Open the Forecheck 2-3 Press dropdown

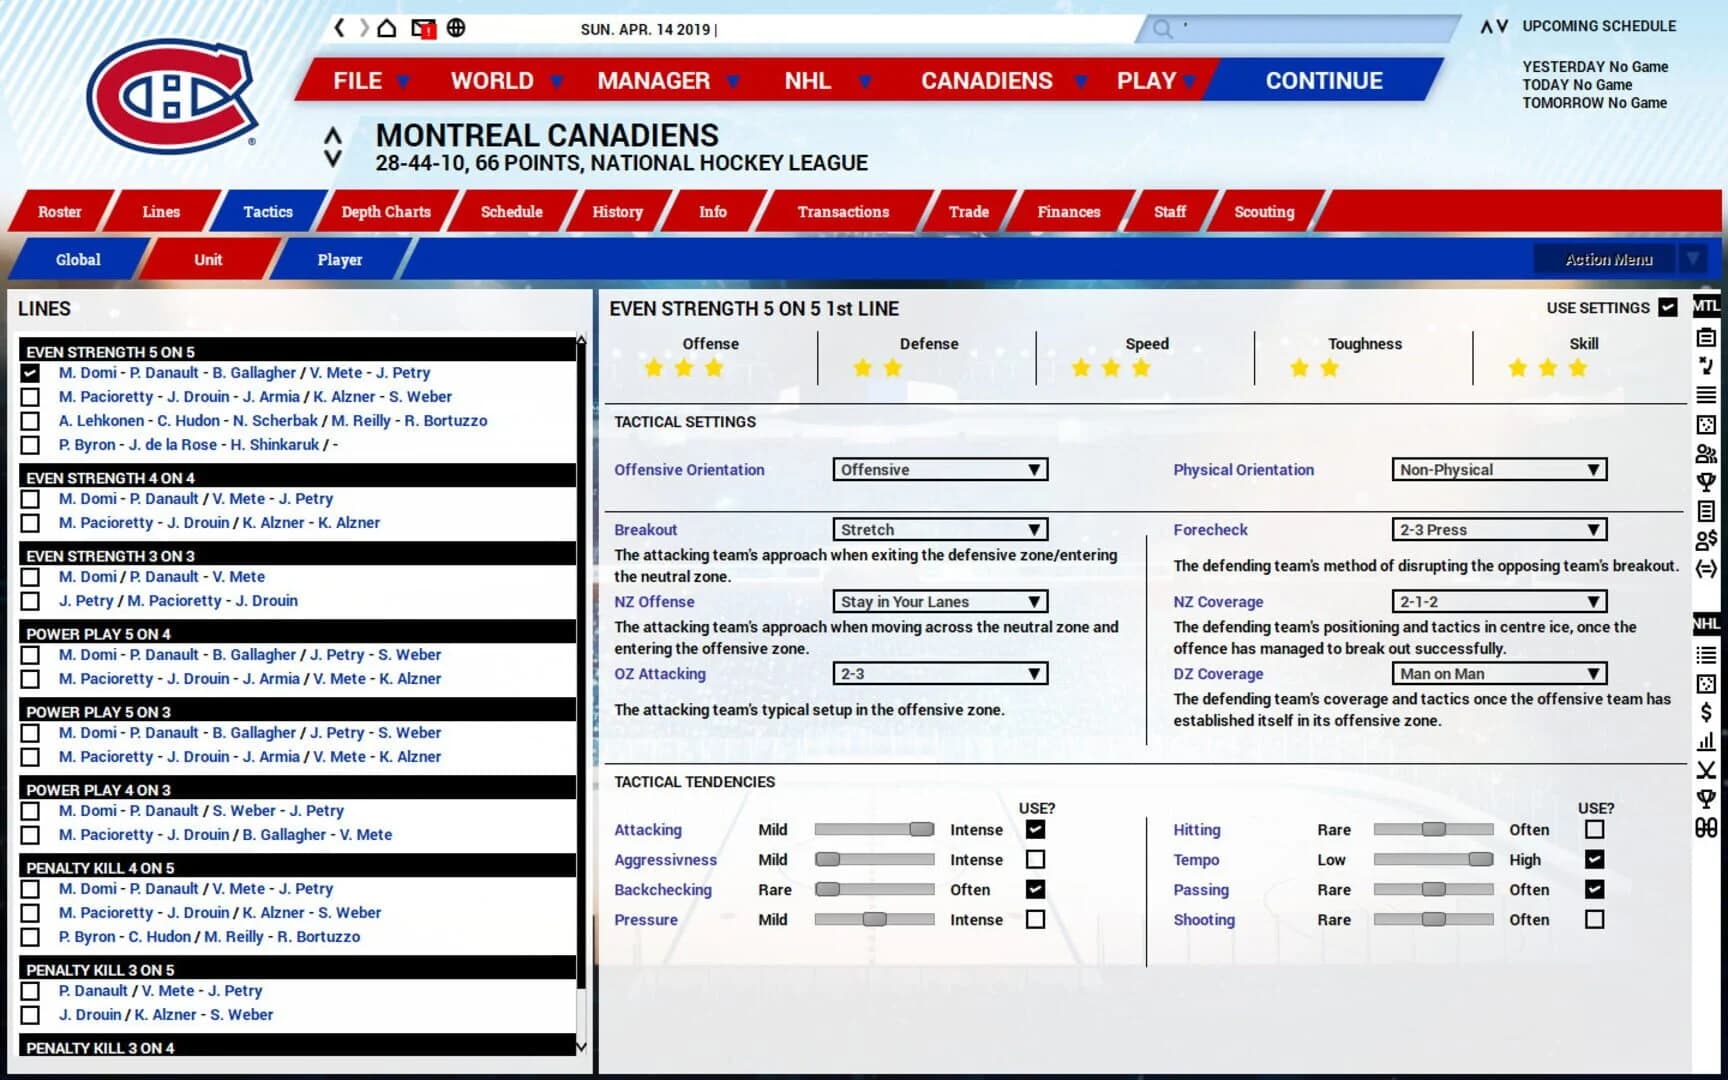click(1498, 529)
